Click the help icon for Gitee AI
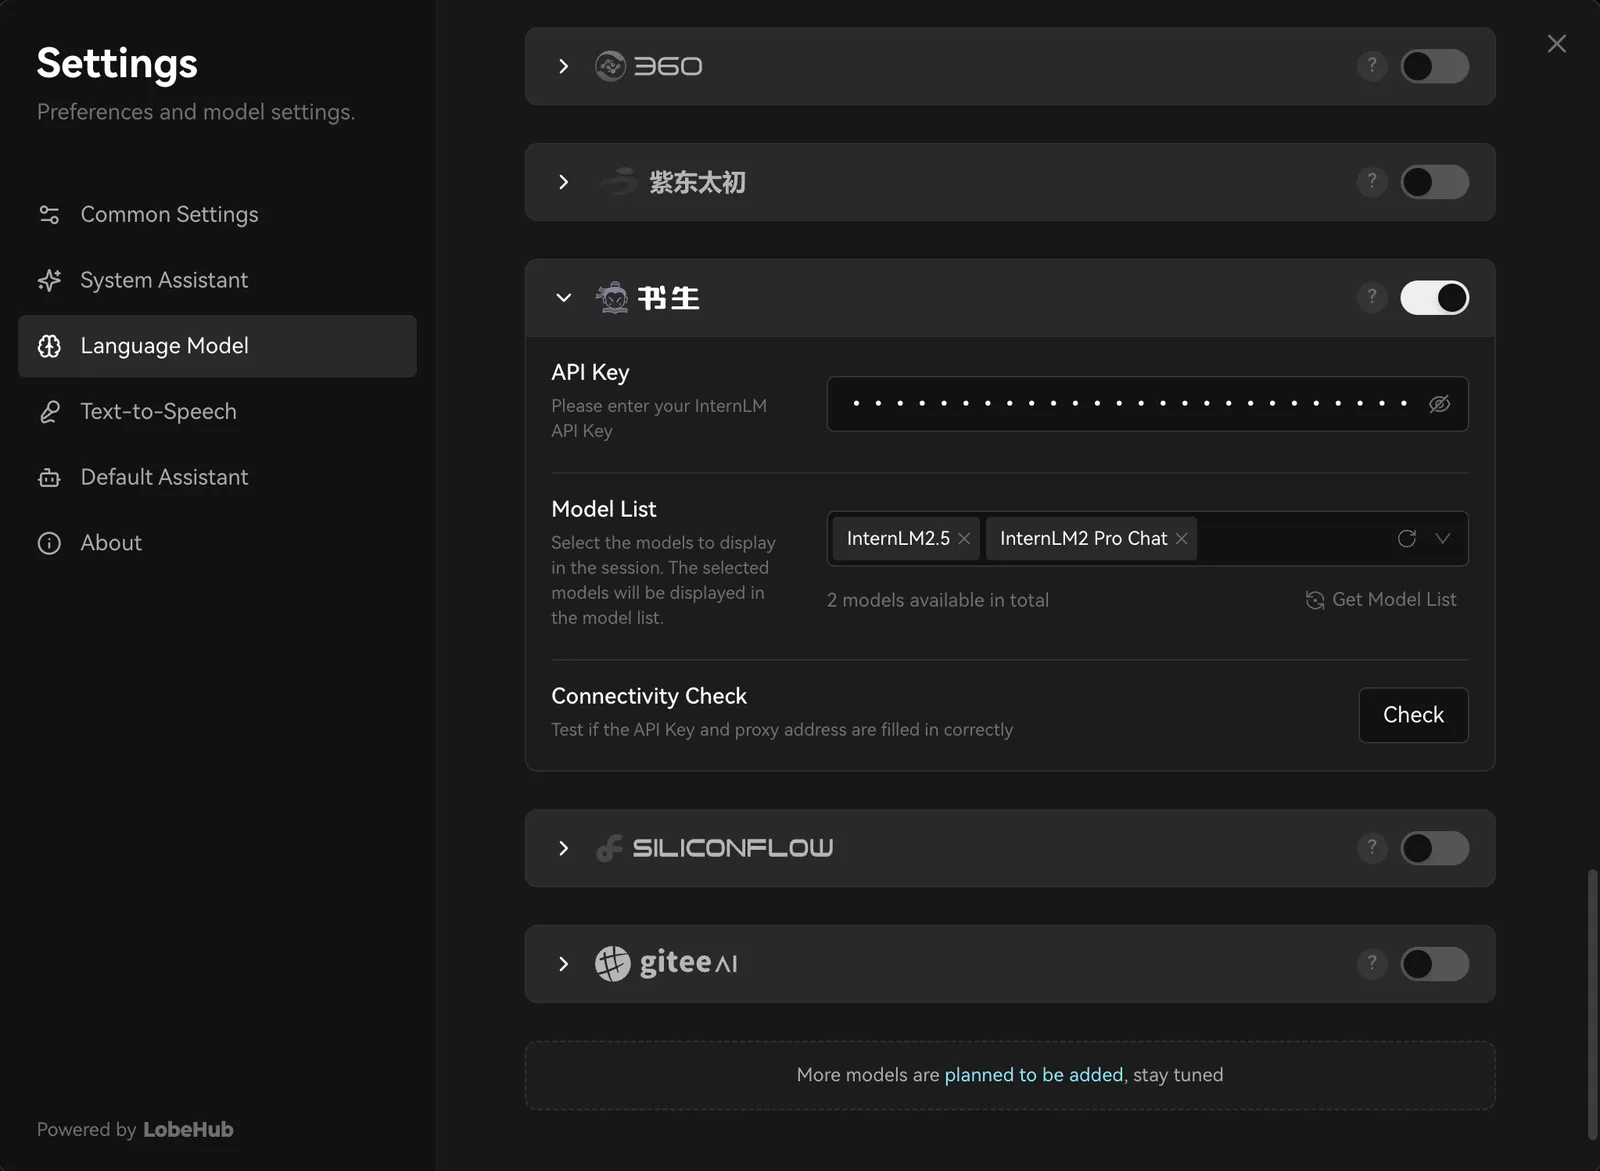The height and width of the screenshot is (1171, 1600). pos(1371,964)
